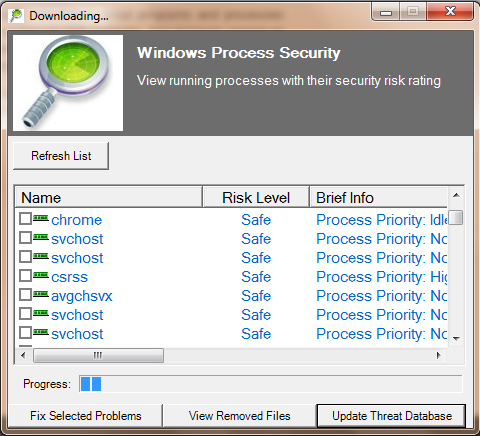Click the green process icon beside csrss

pyautogui.click(x=41, y=275)
